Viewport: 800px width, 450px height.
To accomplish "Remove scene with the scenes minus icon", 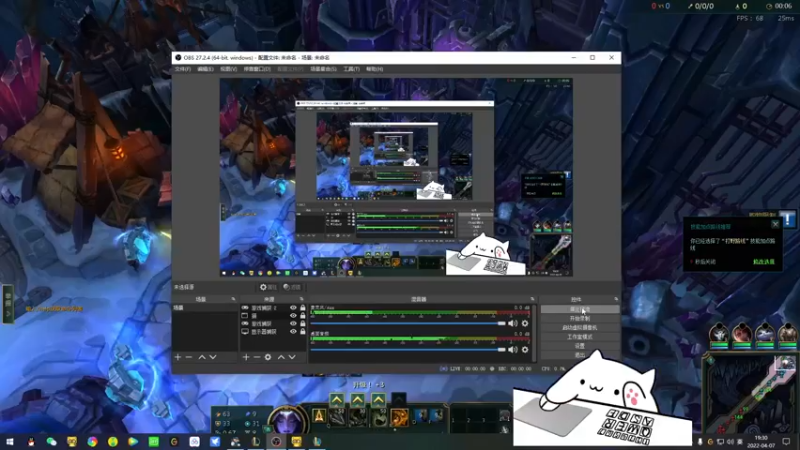I will 189,357.
